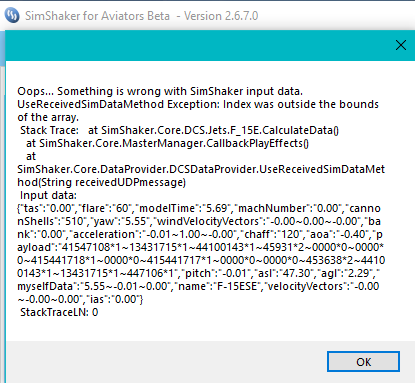This screenshot has height=383, width=415.
Task: Select the 'hod(String receivedUDPmessage)' text
Action: click(101, 182)
